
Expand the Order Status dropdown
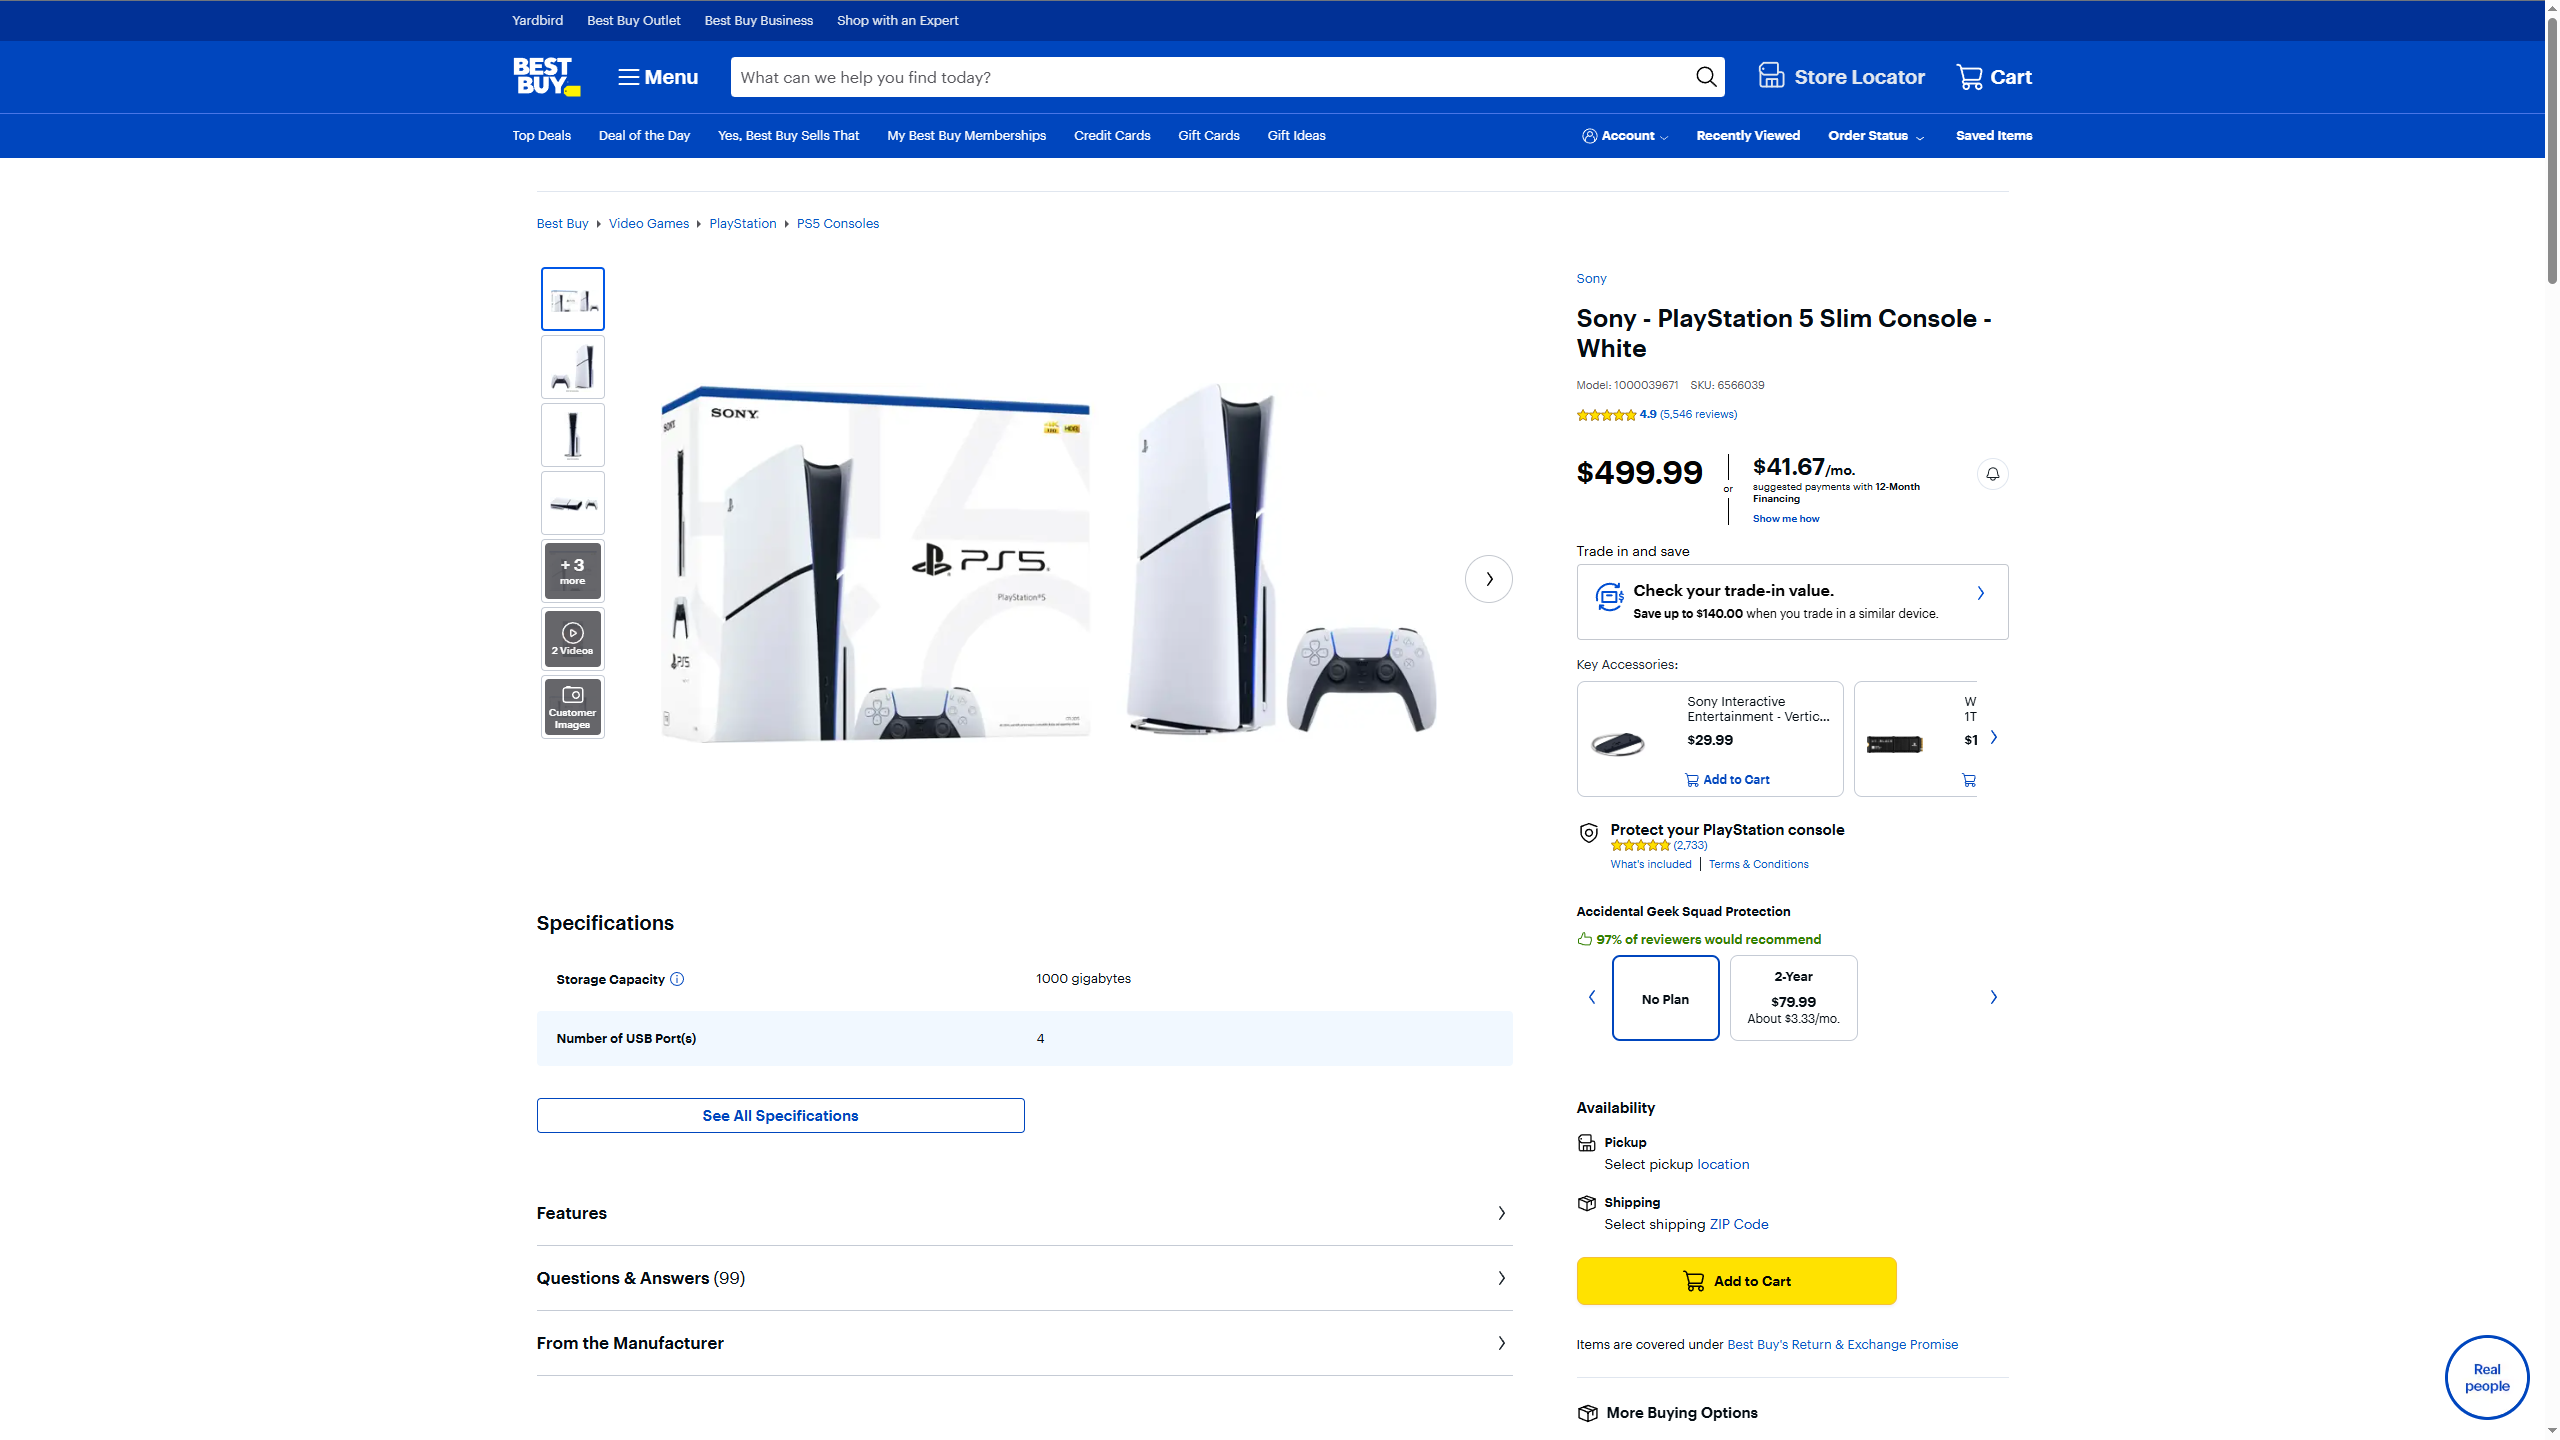pos(1876,136)
